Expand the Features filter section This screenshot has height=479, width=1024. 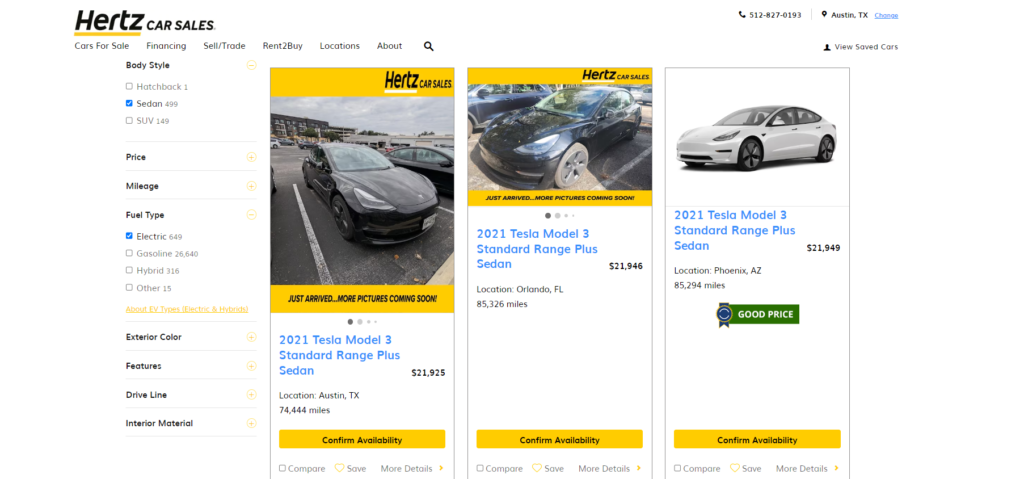pos(251,366)
